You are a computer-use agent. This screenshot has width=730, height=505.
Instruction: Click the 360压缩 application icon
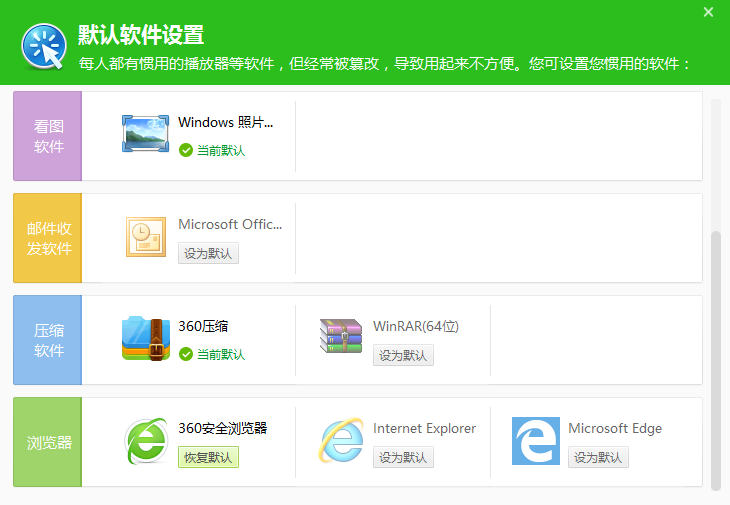146,338
